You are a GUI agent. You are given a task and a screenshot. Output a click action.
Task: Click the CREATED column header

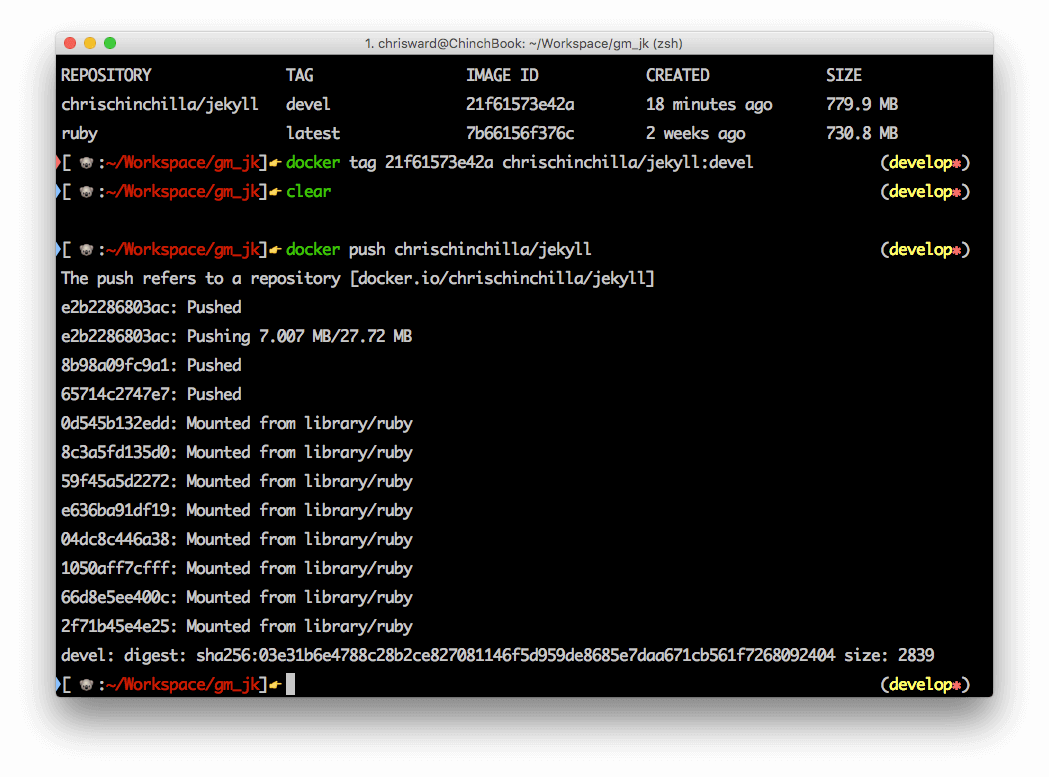(x=677, y=75)
